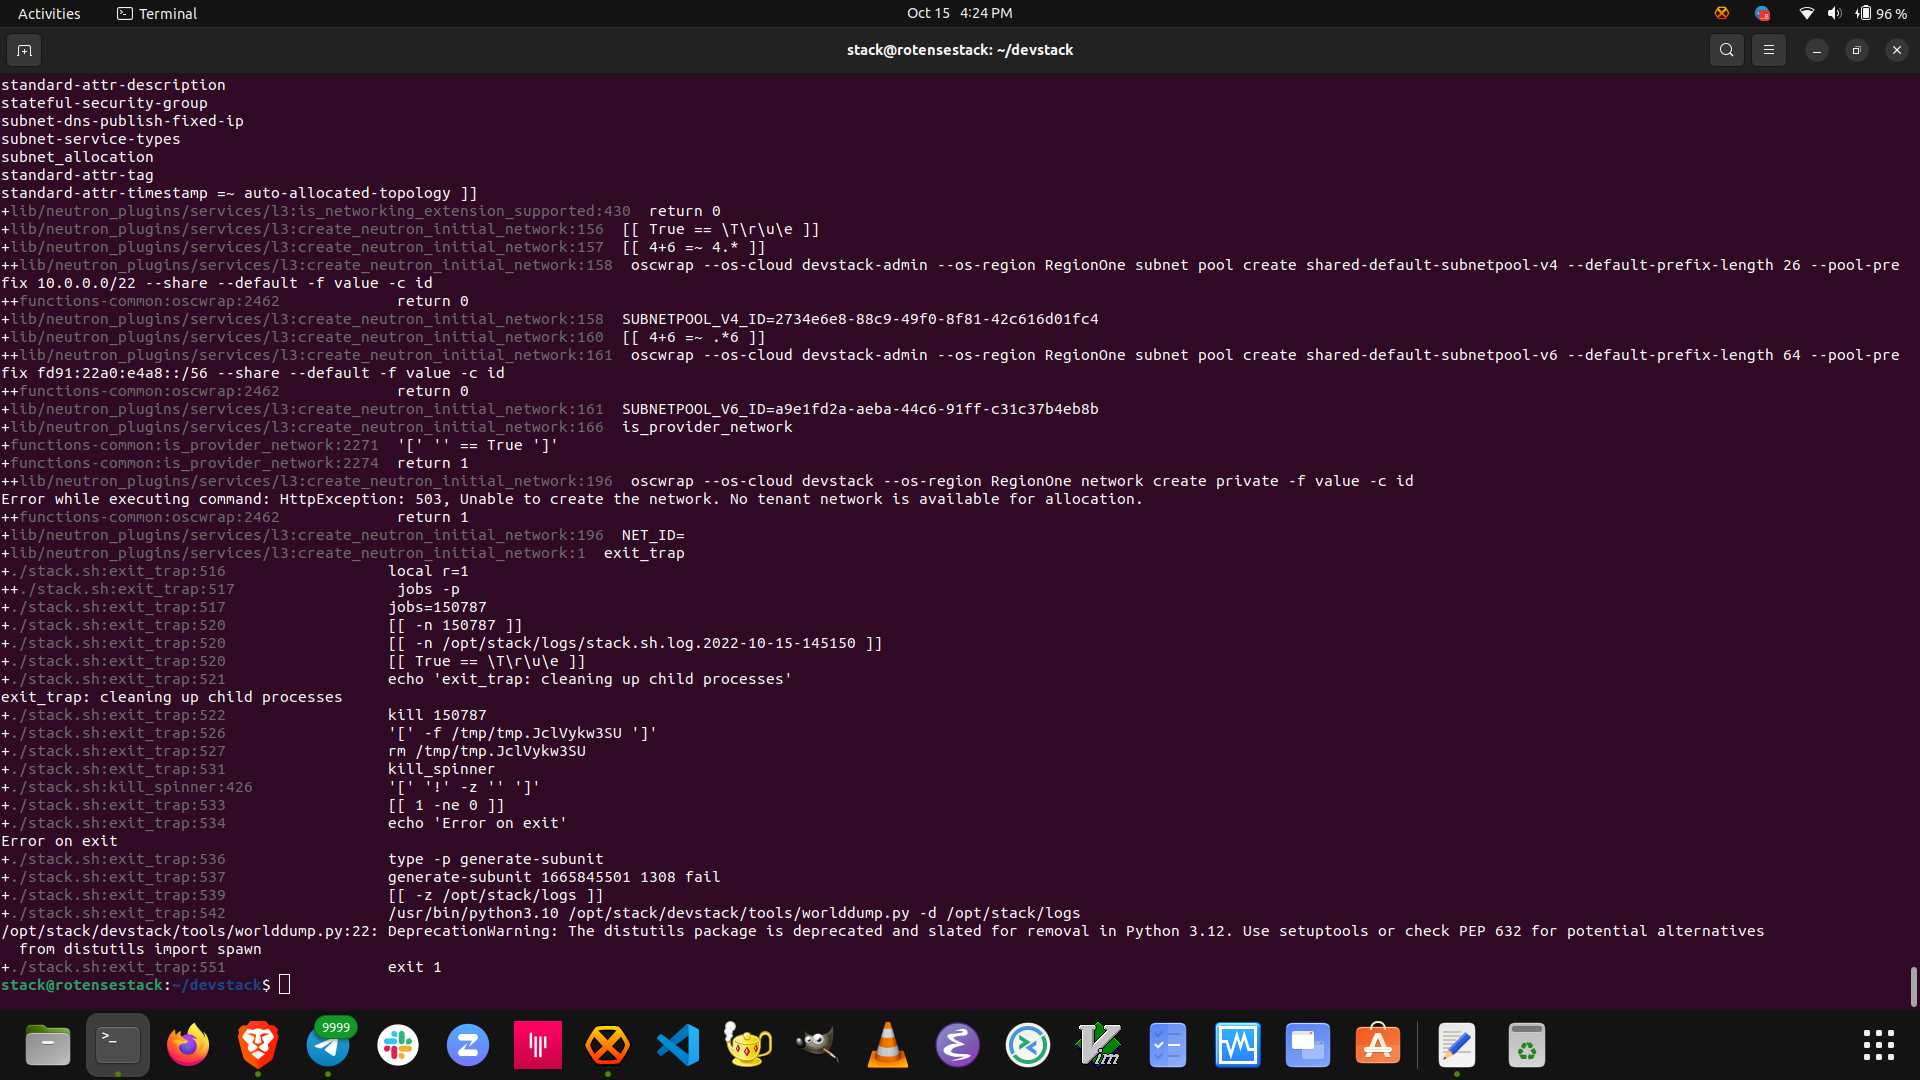
Task: Launch Brave browser from the dock
Action: pyautogui.click(x=258, y=1045)
